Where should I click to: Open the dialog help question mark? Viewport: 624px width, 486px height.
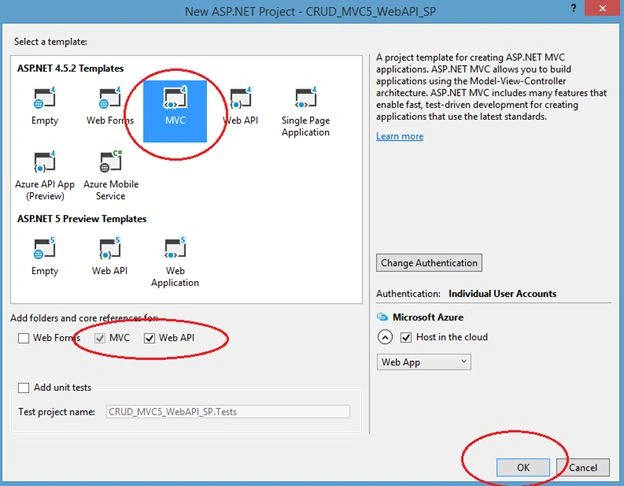click(x=573, y=8)
